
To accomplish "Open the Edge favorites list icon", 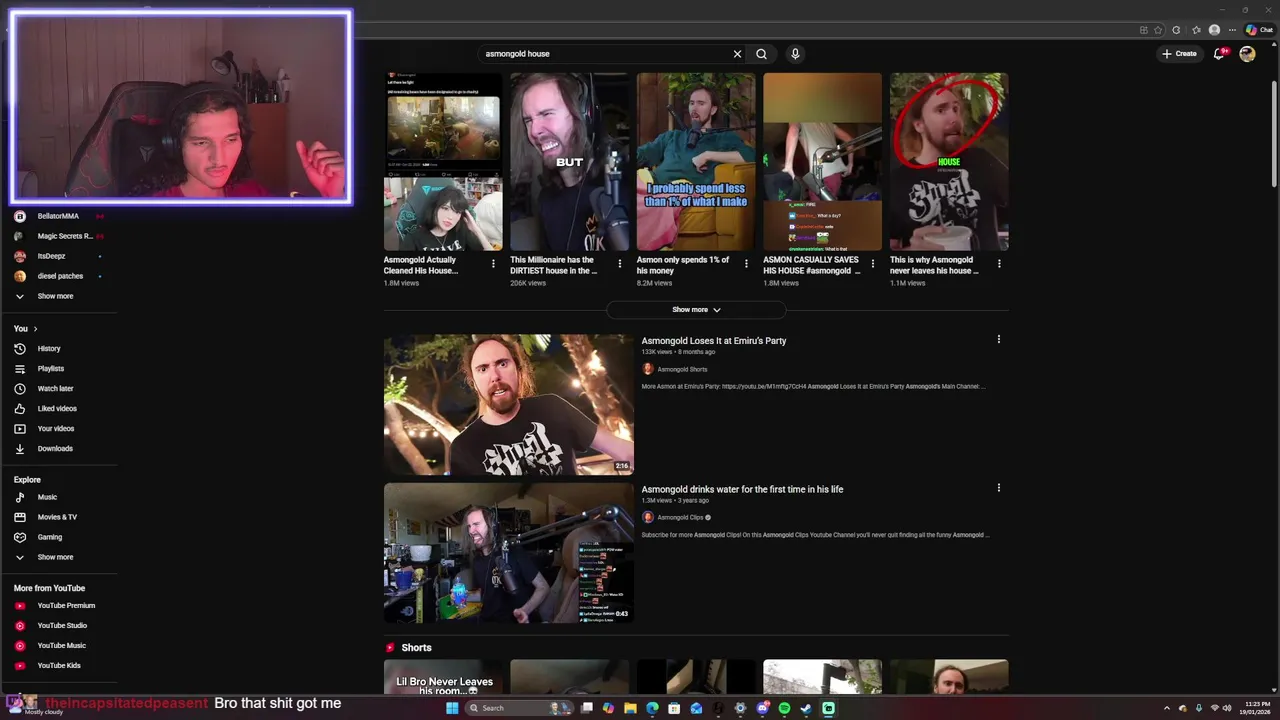I will pos(1195,30).
